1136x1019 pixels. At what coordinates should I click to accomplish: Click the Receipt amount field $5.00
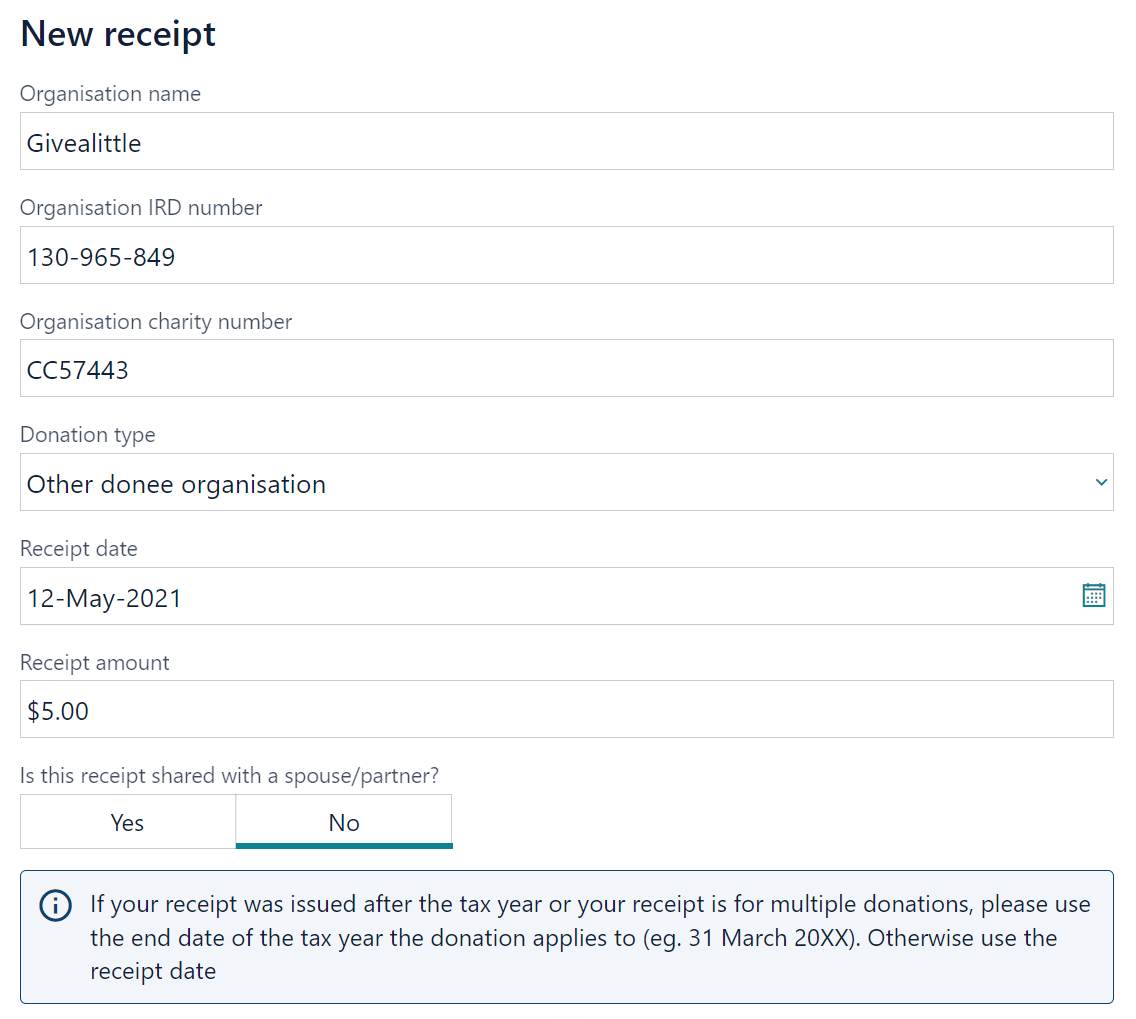pos(567,709)
